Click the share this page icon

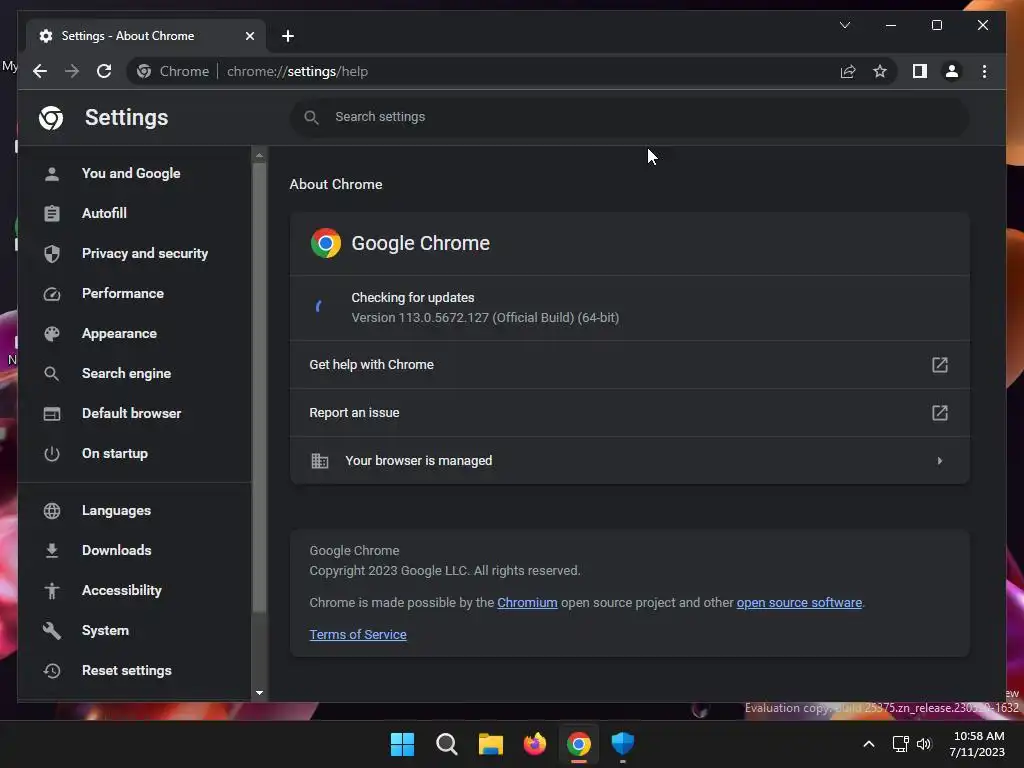point(848,71)
